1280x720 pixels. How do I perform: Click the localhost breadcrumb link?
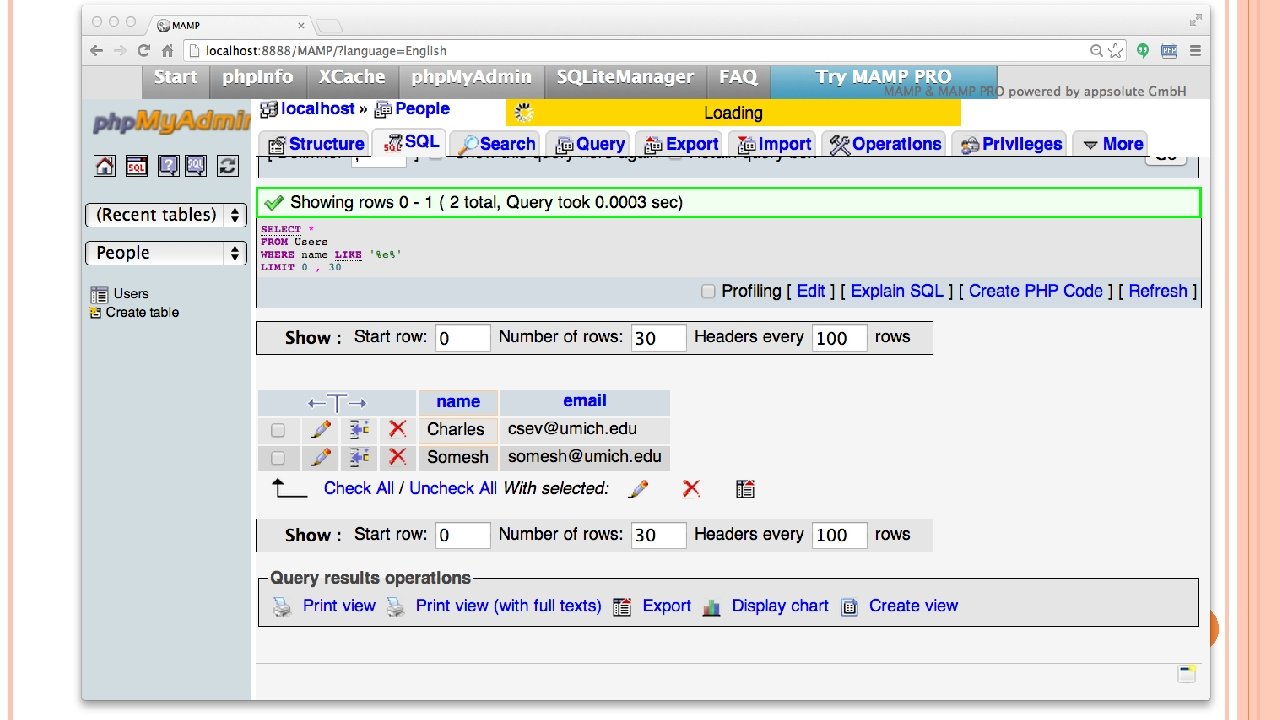[318, 109]
